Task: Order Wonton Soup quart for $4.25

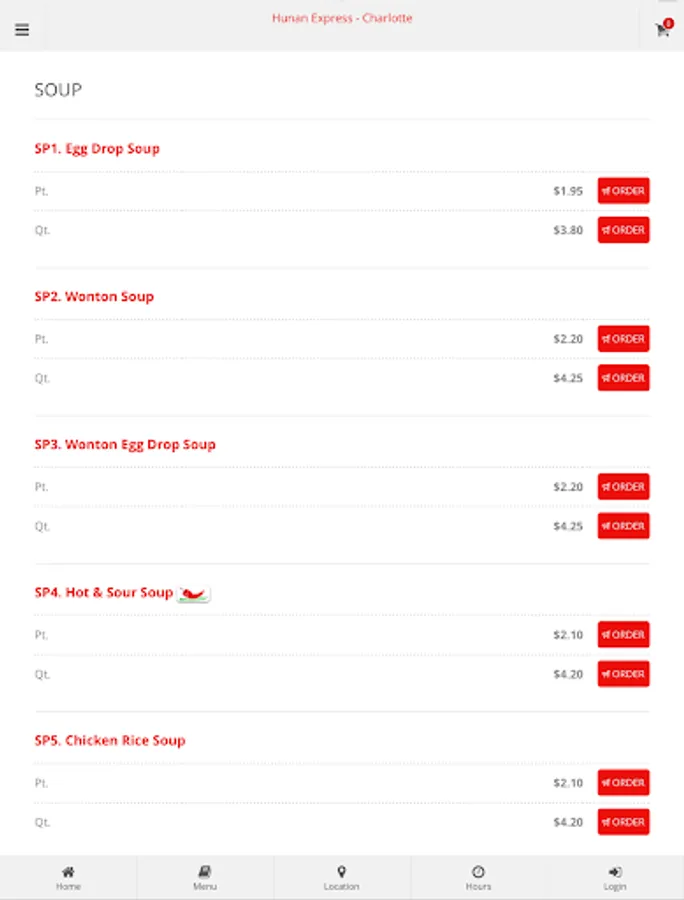Action: (x=623, y=378)
